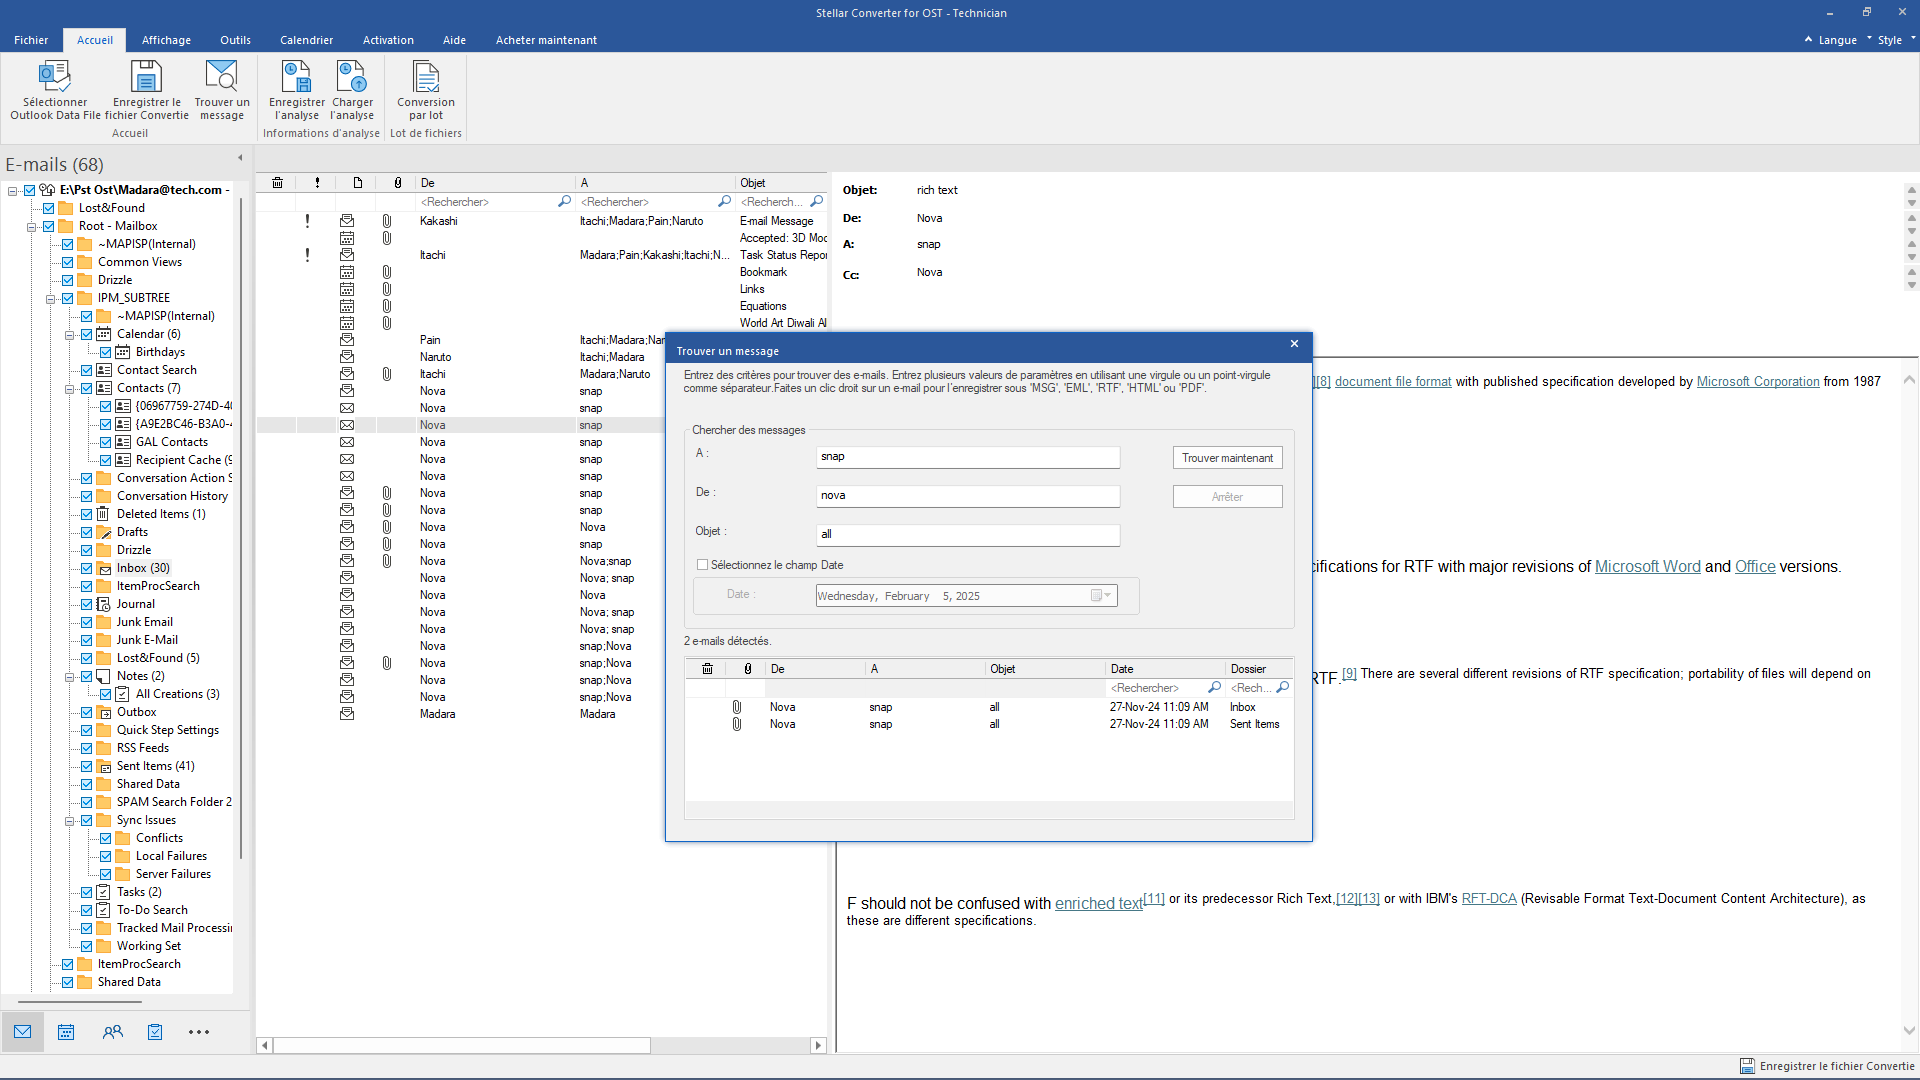This screenshot has height=1080, width=1920.
Task: Click the A recipient input field
Action: click(x=967, y=457)
